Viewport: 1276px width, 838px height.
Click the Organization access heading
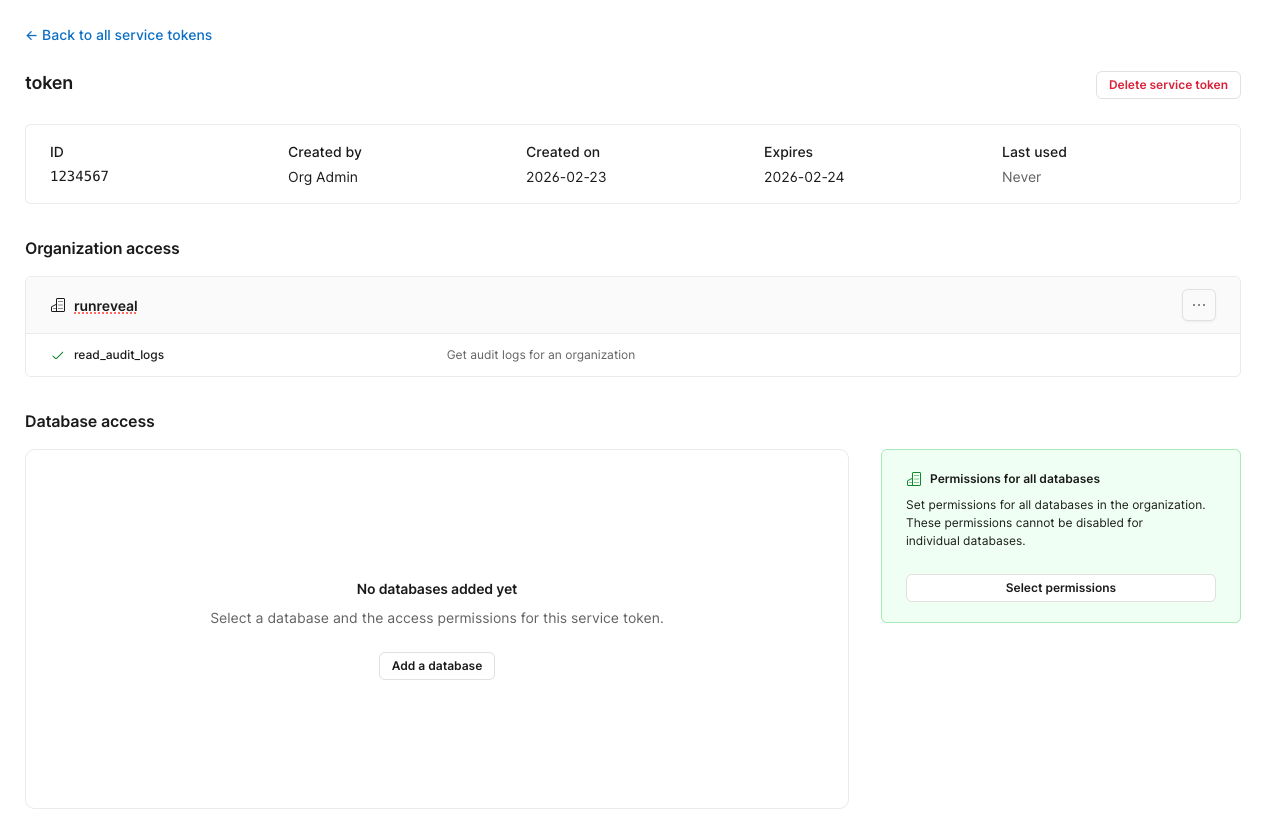[102, 249]
